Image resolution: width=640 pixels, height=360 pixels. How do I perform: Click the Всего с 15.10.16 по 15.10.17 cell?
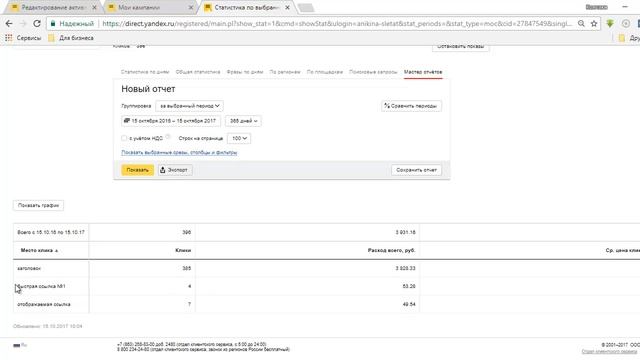(x=51, y=232)
